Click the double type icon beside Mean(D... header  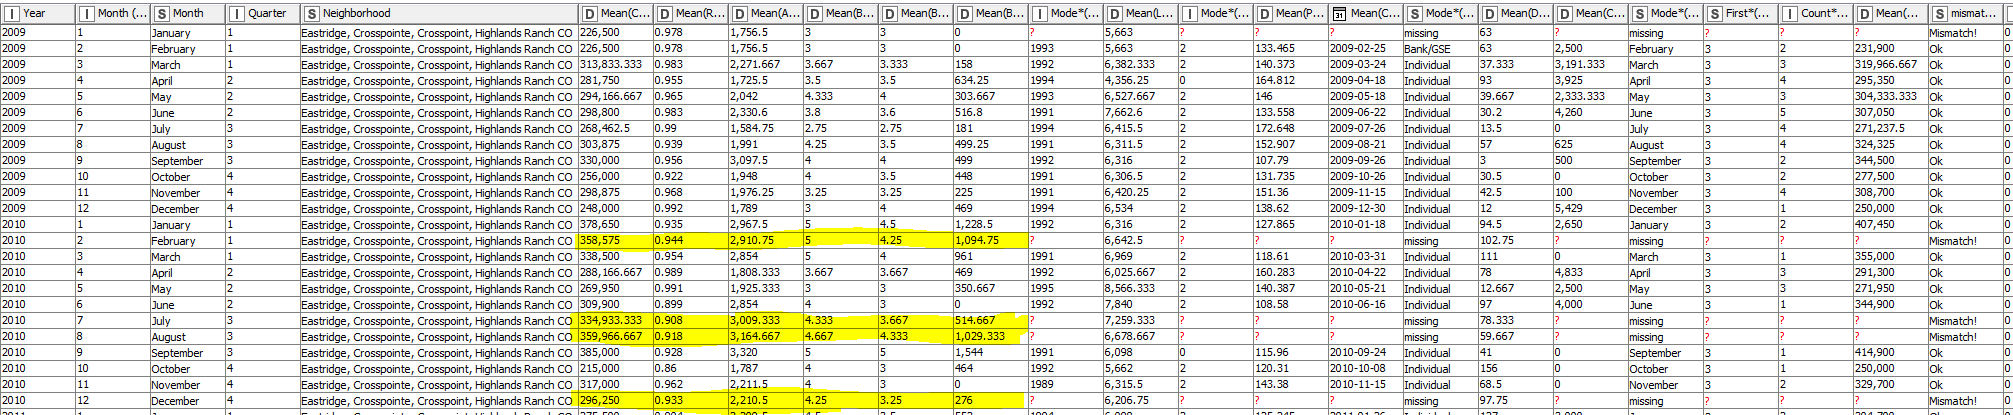[1490, 13]
